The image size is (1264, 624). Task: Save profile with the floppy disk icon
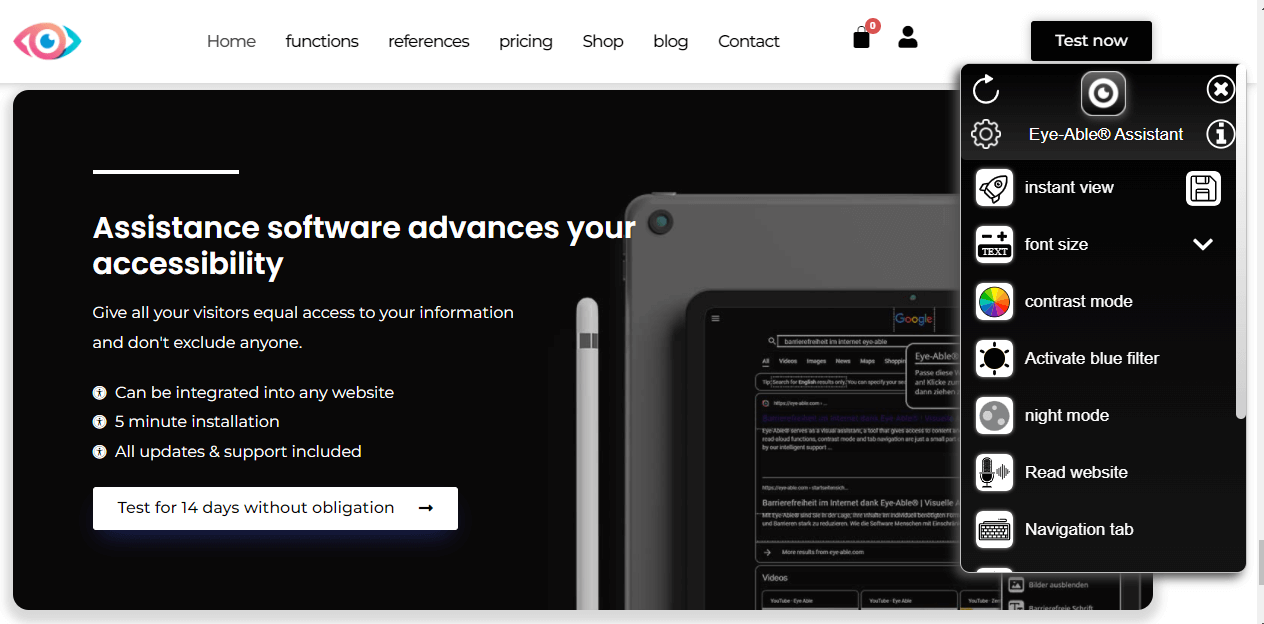point(1203,188)
